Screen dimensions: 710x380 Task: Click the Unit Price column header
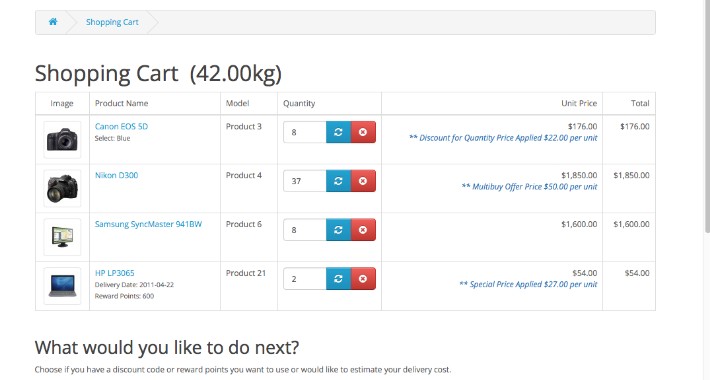tap(579, 103)
